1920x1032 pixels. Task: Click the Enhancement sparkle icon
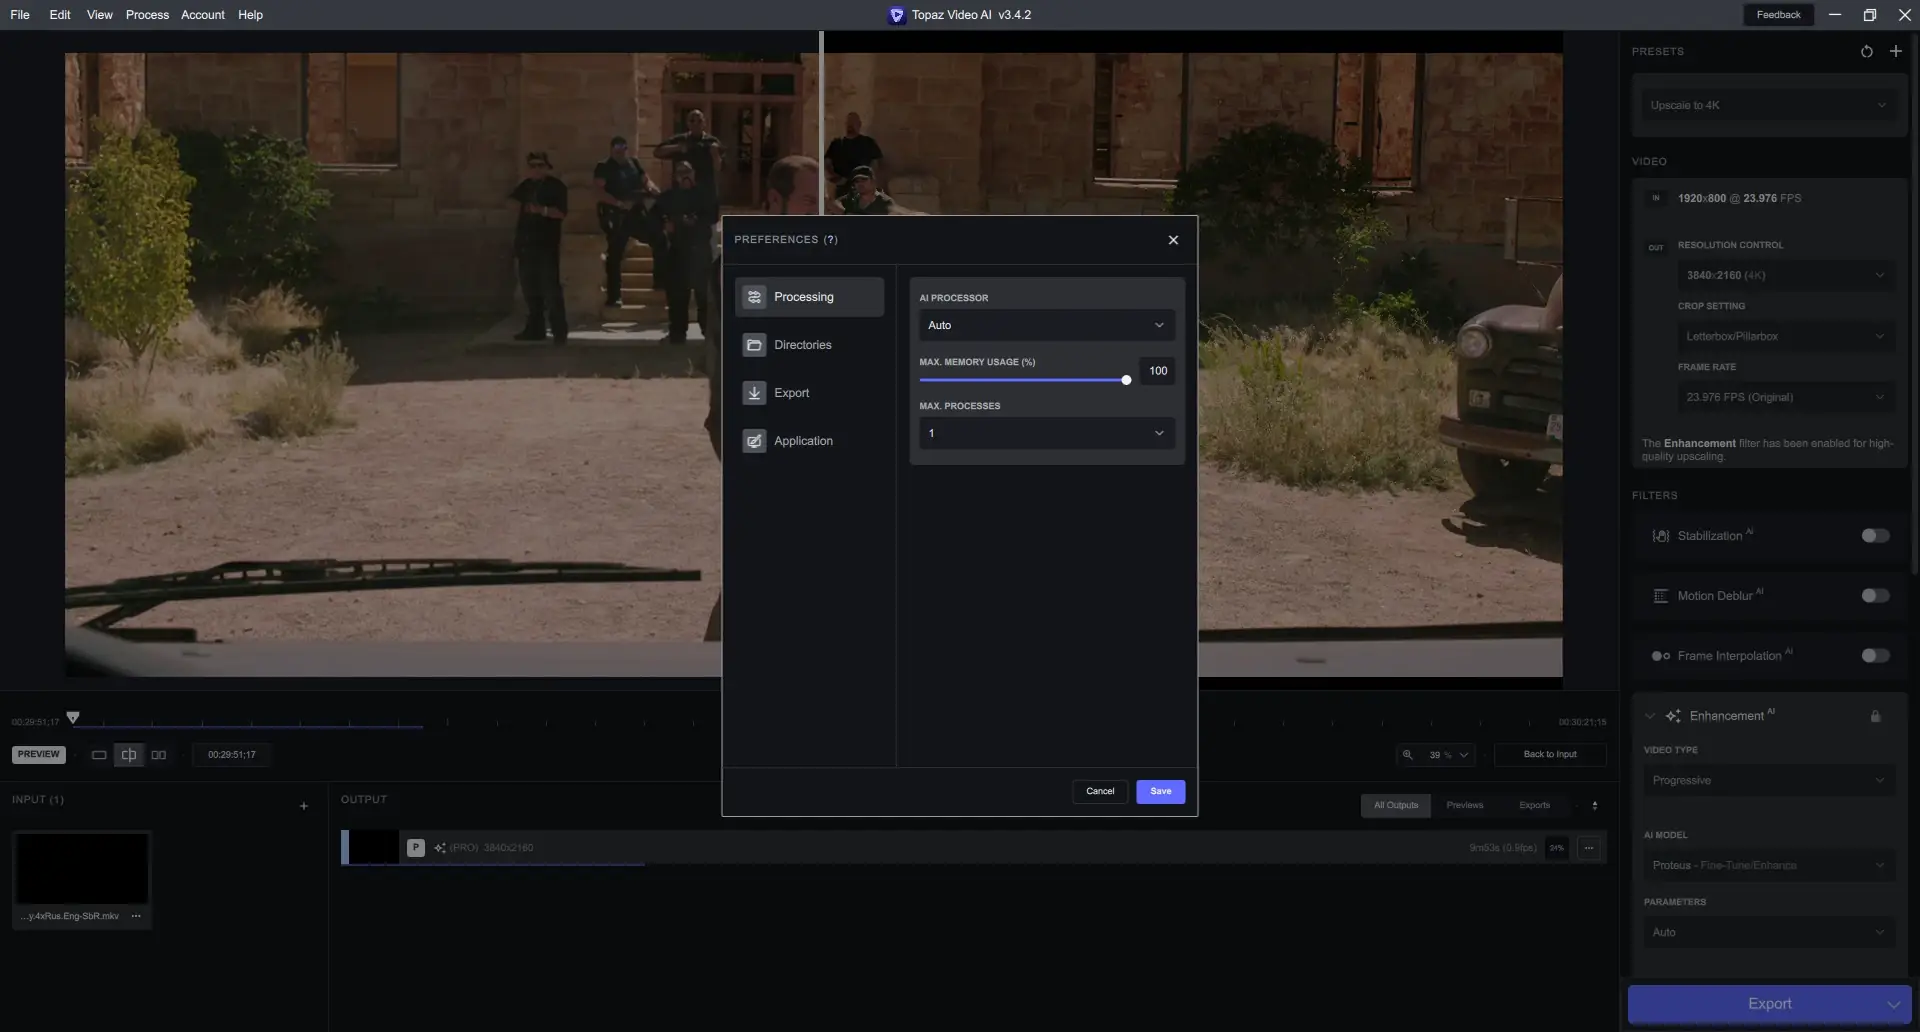pyautogui.click(x=1673, y=716)
